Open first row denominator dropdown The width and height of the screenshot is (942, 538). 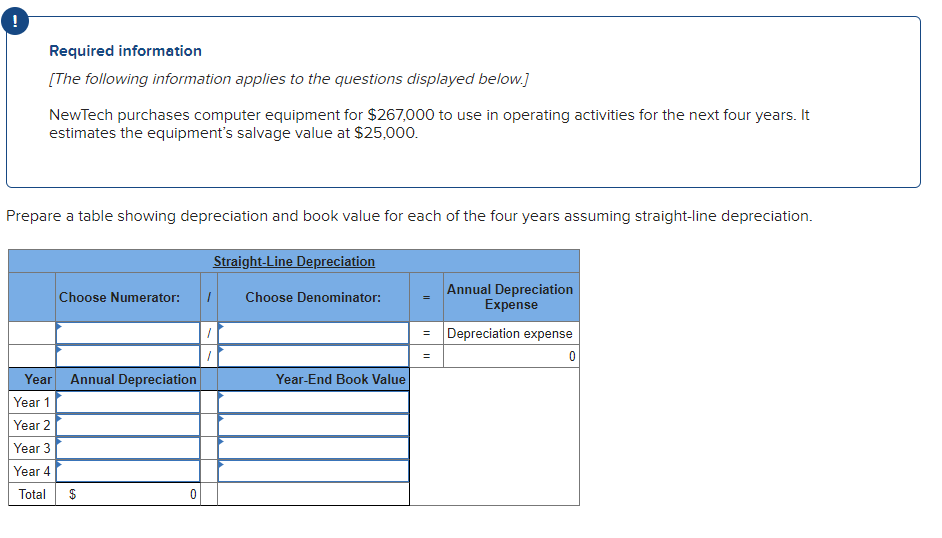click(x=313, y=333)
